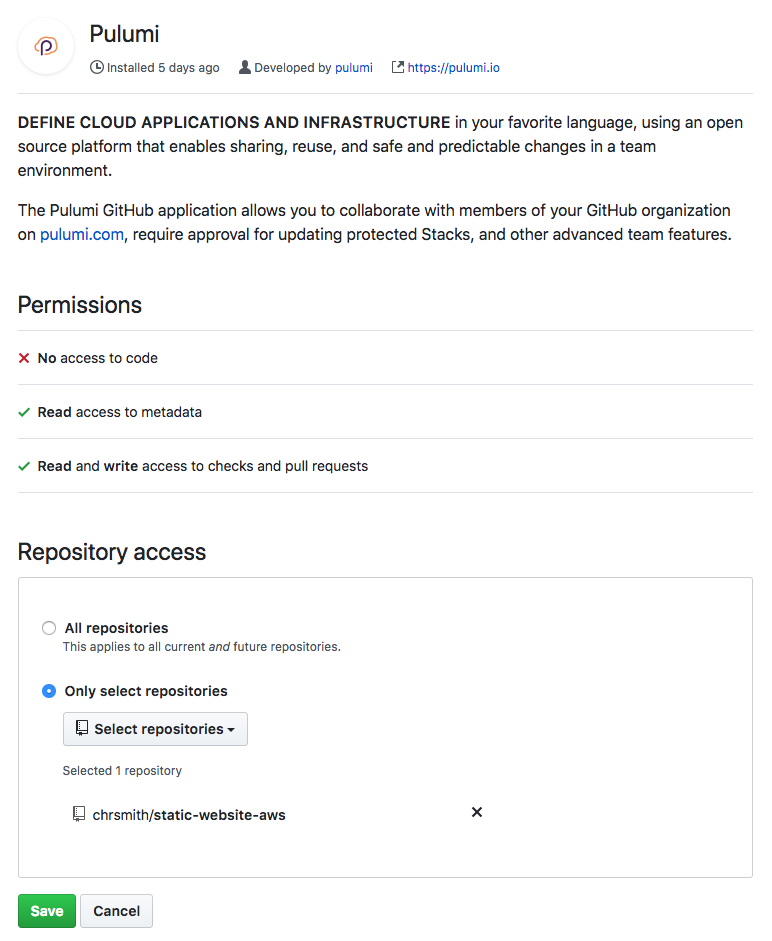
Task: Click the repository book icon beside chrsmith repo
Action: 79,813
